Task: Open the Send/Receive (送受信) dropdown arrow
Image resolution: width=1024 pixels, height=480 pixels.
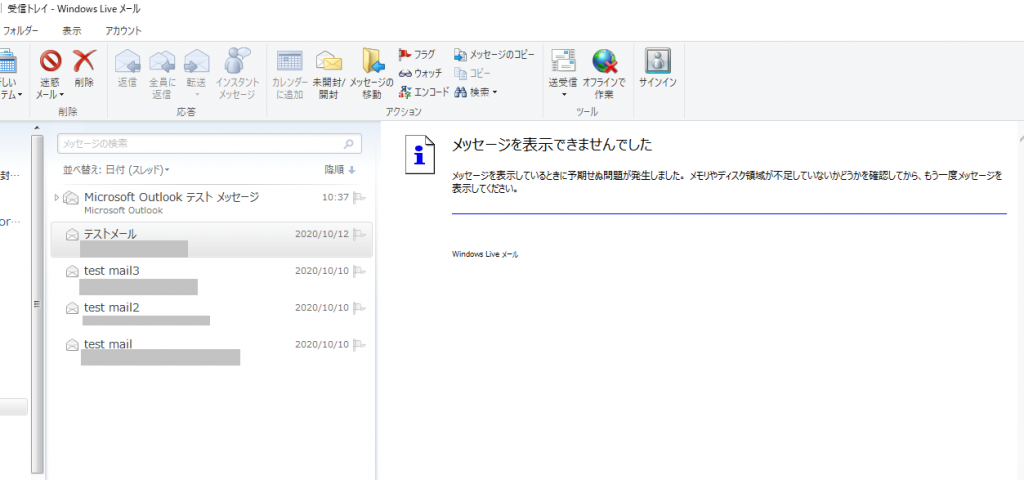Action: (563, 95)
